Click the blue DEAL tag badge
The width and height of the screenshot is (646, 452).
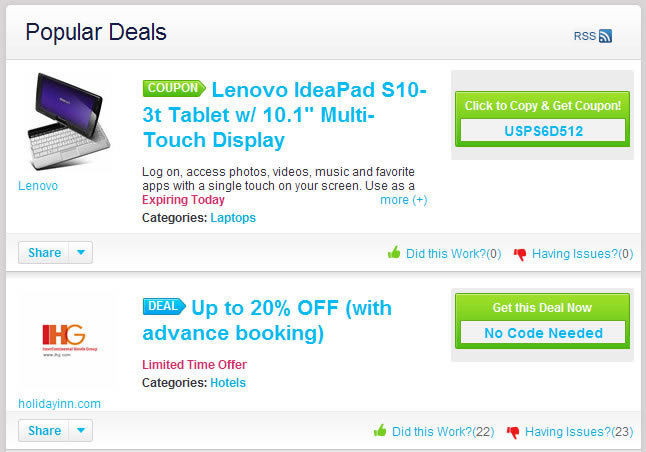[164, 305]
